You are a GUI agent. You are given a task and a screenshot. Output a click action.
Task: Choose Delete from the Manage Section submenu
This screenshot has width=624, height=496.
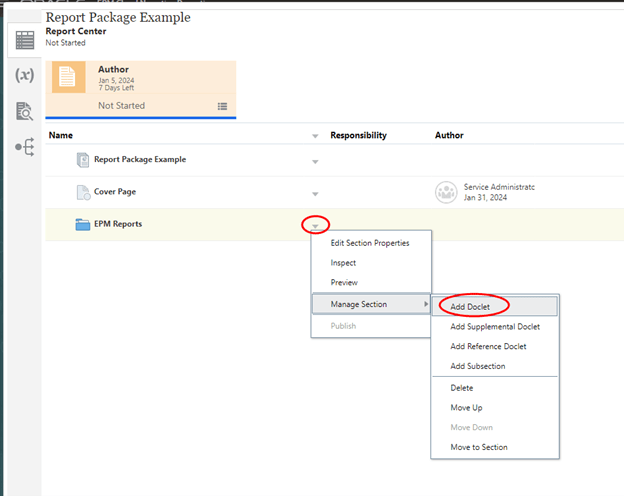point(462,388)
